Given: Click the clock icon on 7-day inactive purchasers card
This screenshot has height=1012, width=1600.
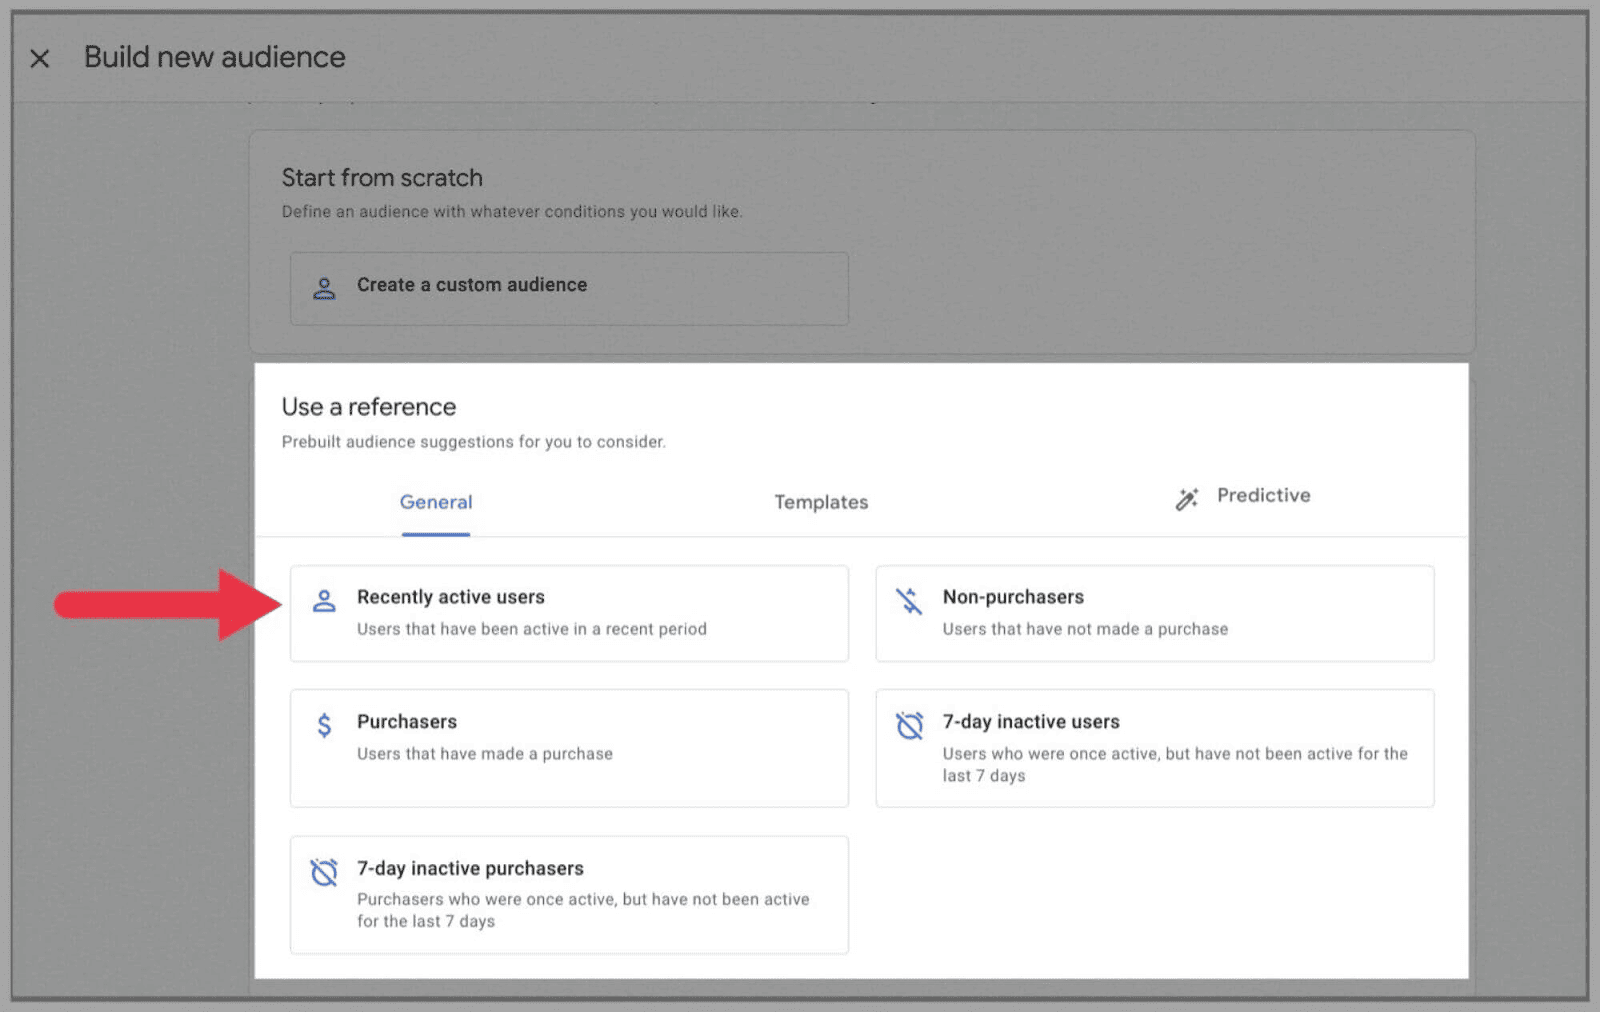Looking at the screenshot, I should (324, 872).
